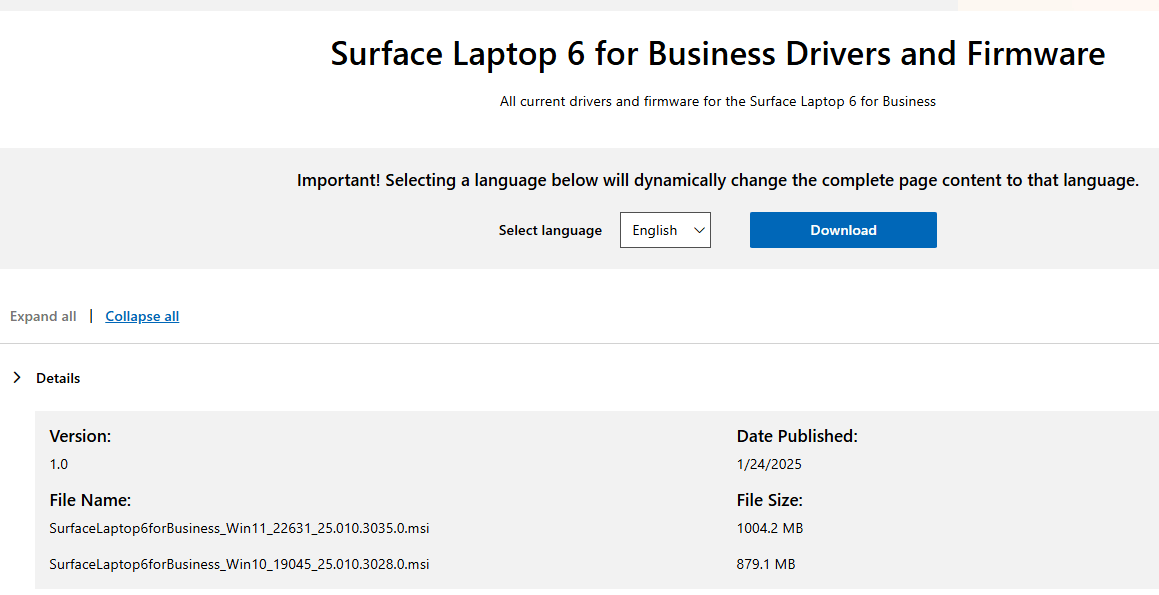Select the Win10 19045 .msi file name
1159x595 pixels.
239,564
